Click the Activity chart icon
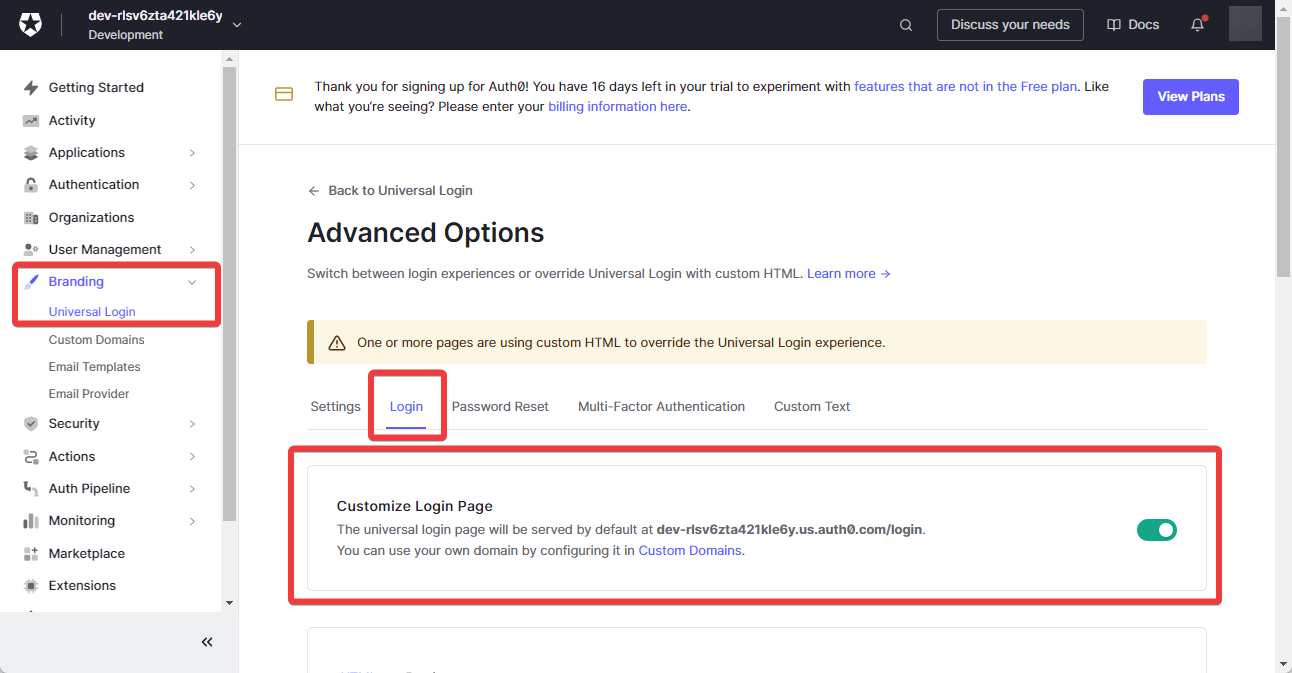1292x673 pixels. point(31,121)
